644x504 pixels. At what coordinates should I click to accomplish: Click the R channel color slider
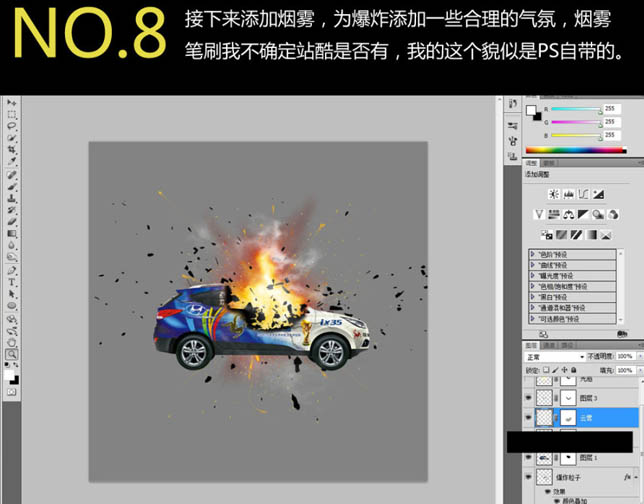[576, 109]
